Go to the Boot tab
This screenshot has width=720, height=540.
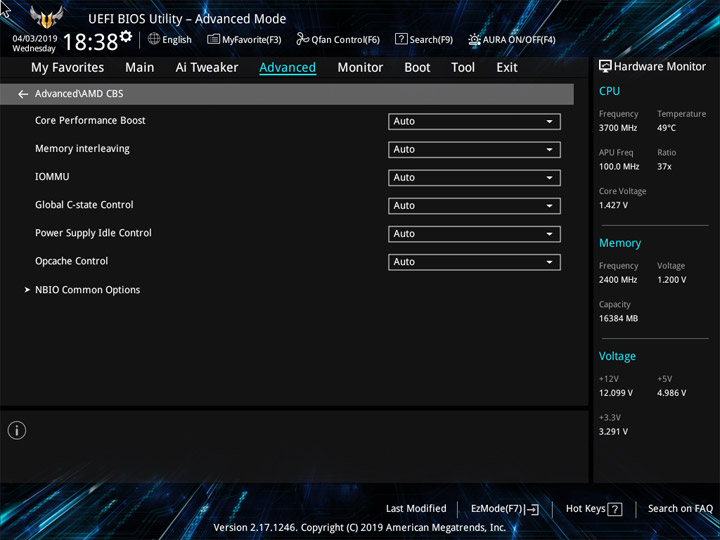pos(417,68)
